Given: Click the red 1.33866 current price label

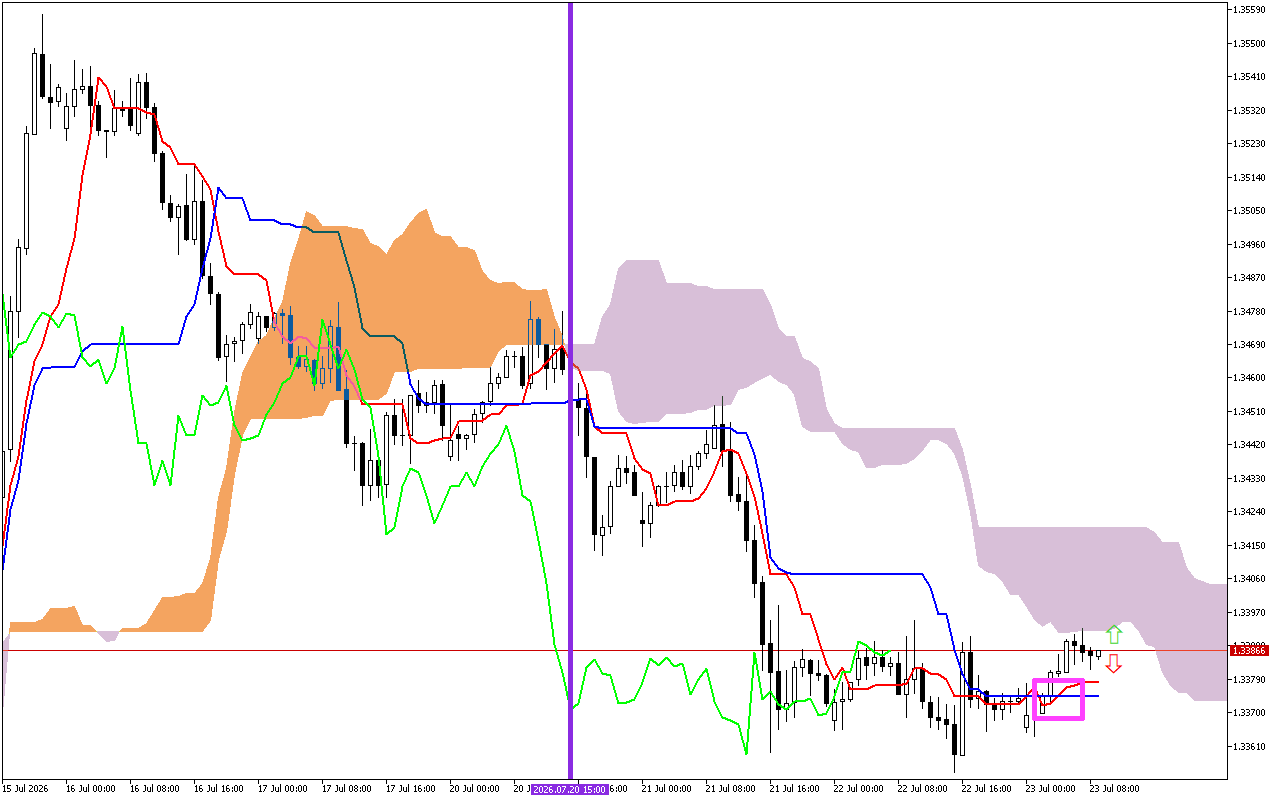Looking at the screenshot, I should 1251,651.
